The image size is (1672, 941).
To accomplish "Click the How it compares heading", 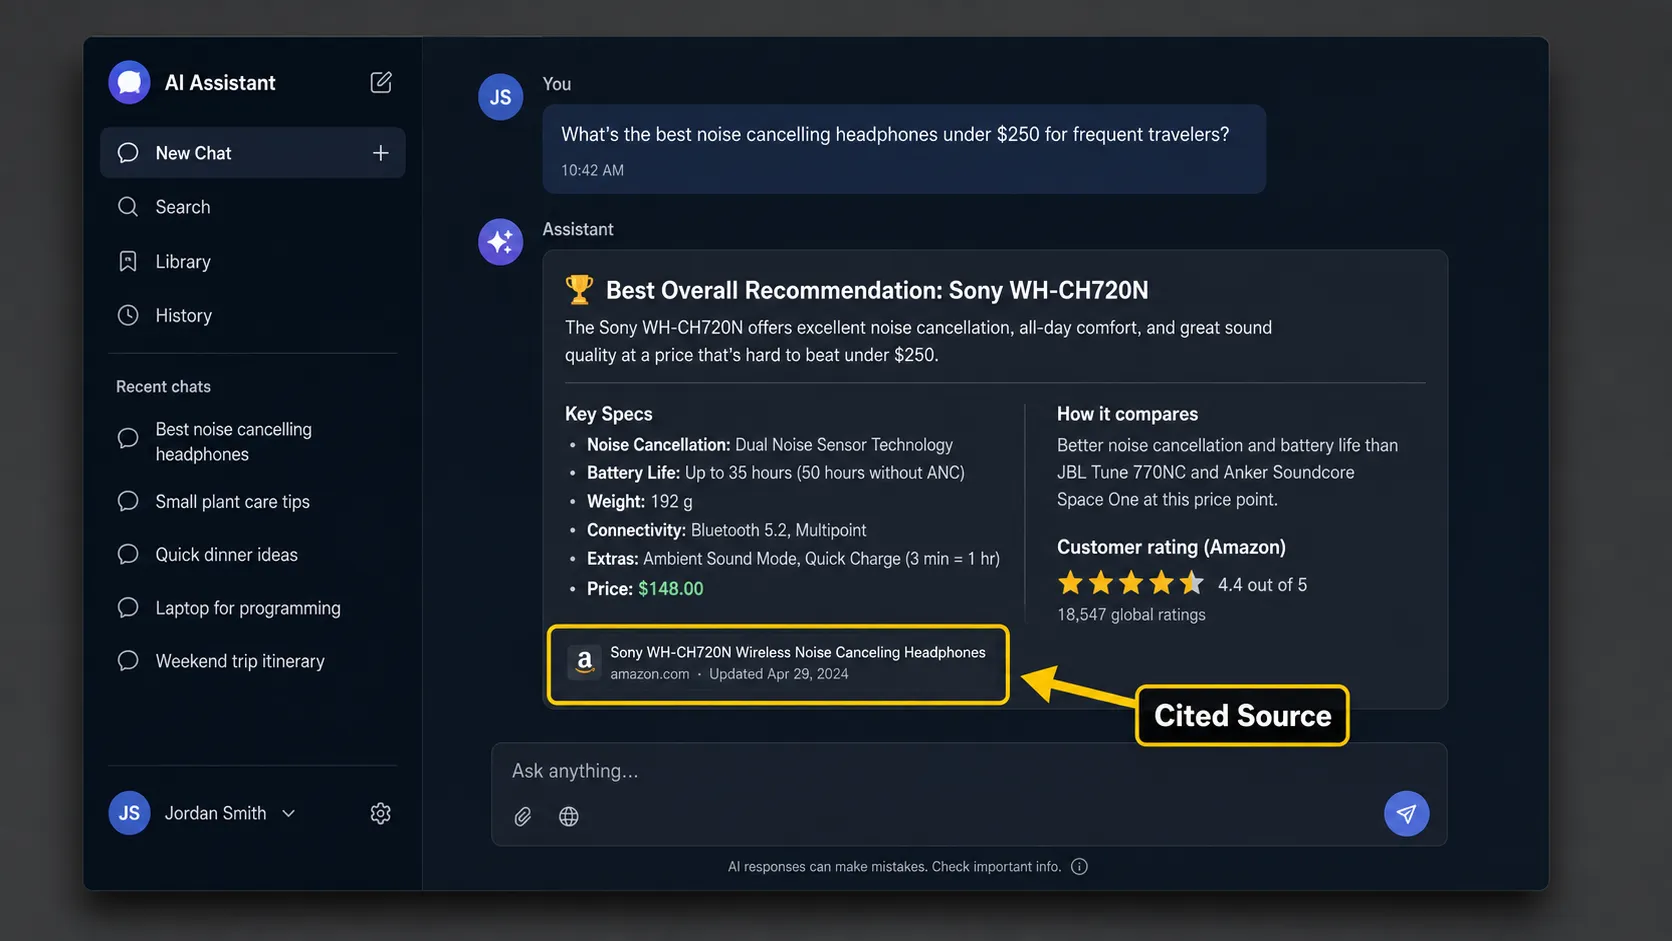I will coord(1127,414).
